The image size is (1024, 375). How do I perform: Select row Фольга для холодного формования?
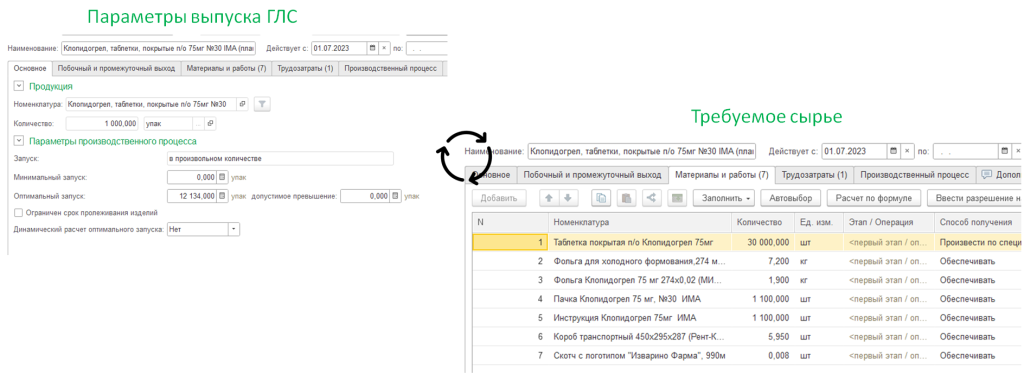pyautogui.click(x=747, y=261)
